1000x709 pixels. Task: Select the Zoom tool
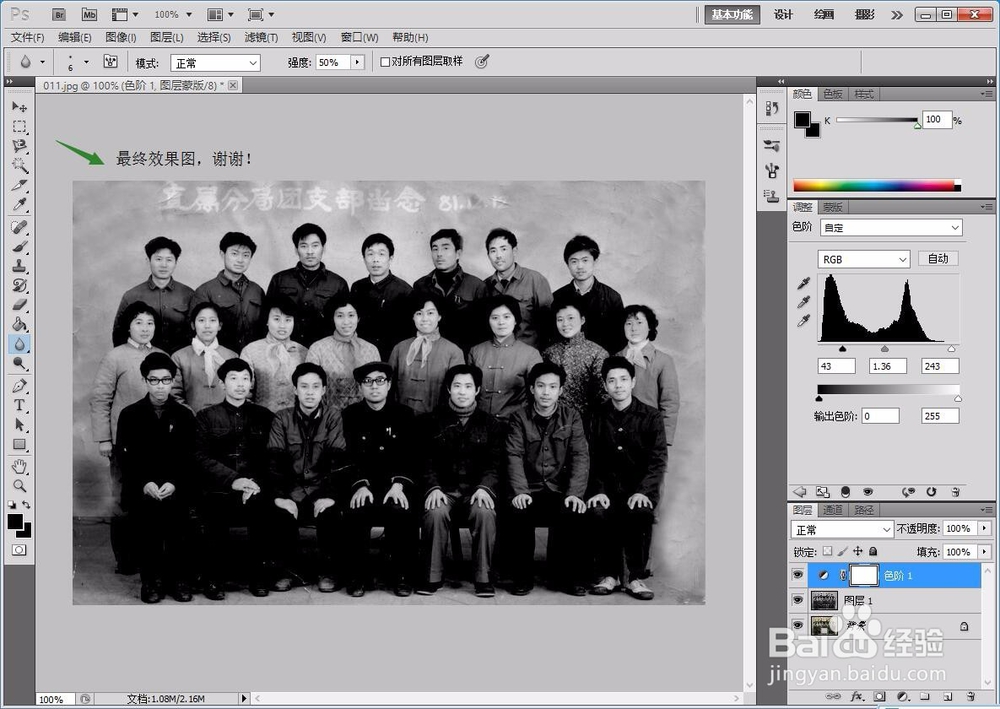(x=19, y=486)
